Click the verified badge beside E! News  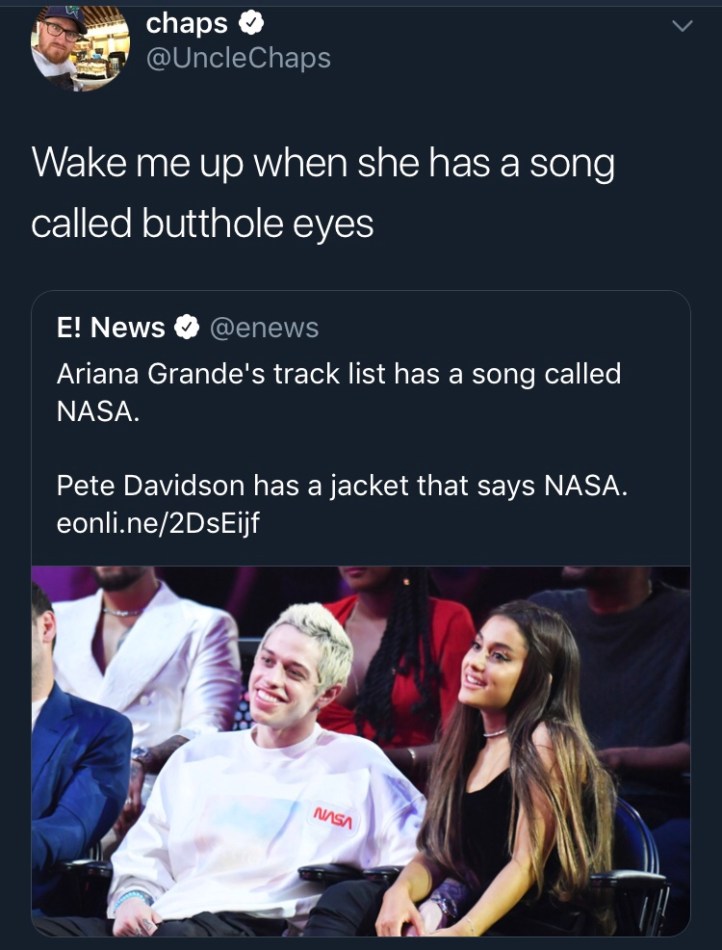(x=187, y=328)
